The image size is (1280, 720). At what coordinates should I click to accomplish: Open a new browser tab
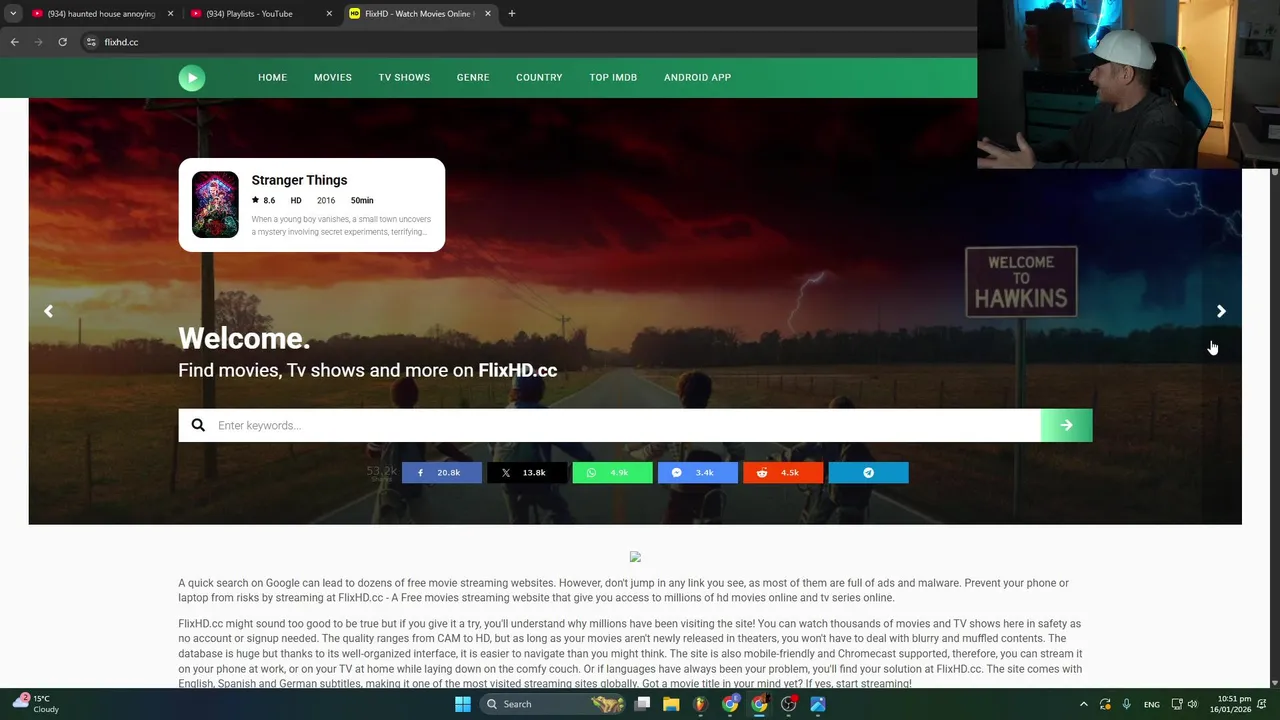pyautogui.click(x=512, y=14)
